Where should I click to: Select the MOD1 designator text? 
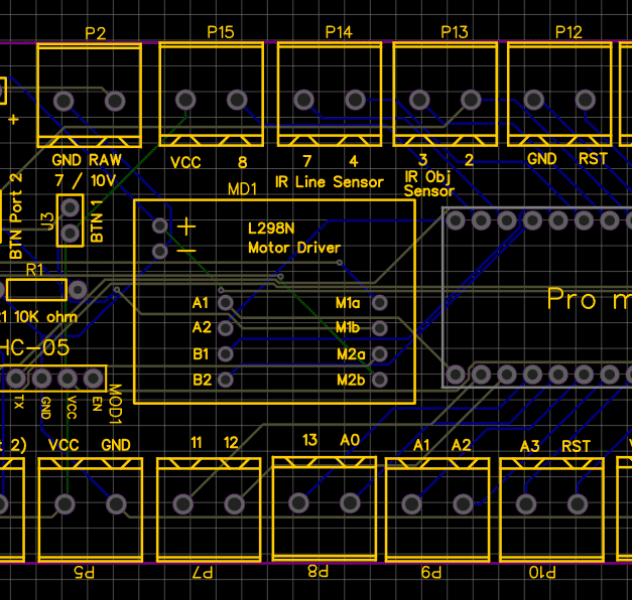[116, 404]
